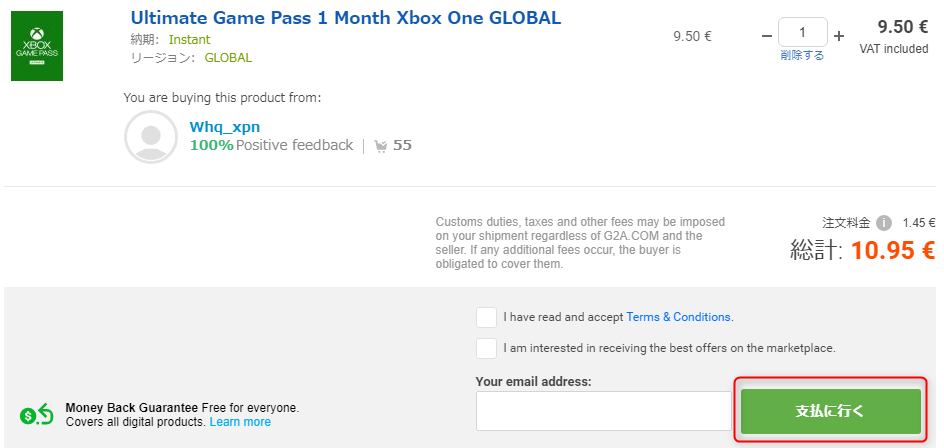944x448 pixels.
Task: Click the GLOBAL region label
Action: [228, 57]
